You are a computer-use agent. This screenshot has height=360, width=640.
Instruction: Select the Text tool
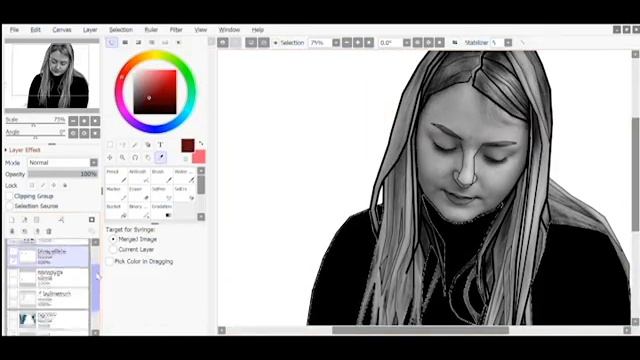click(160, 144)
